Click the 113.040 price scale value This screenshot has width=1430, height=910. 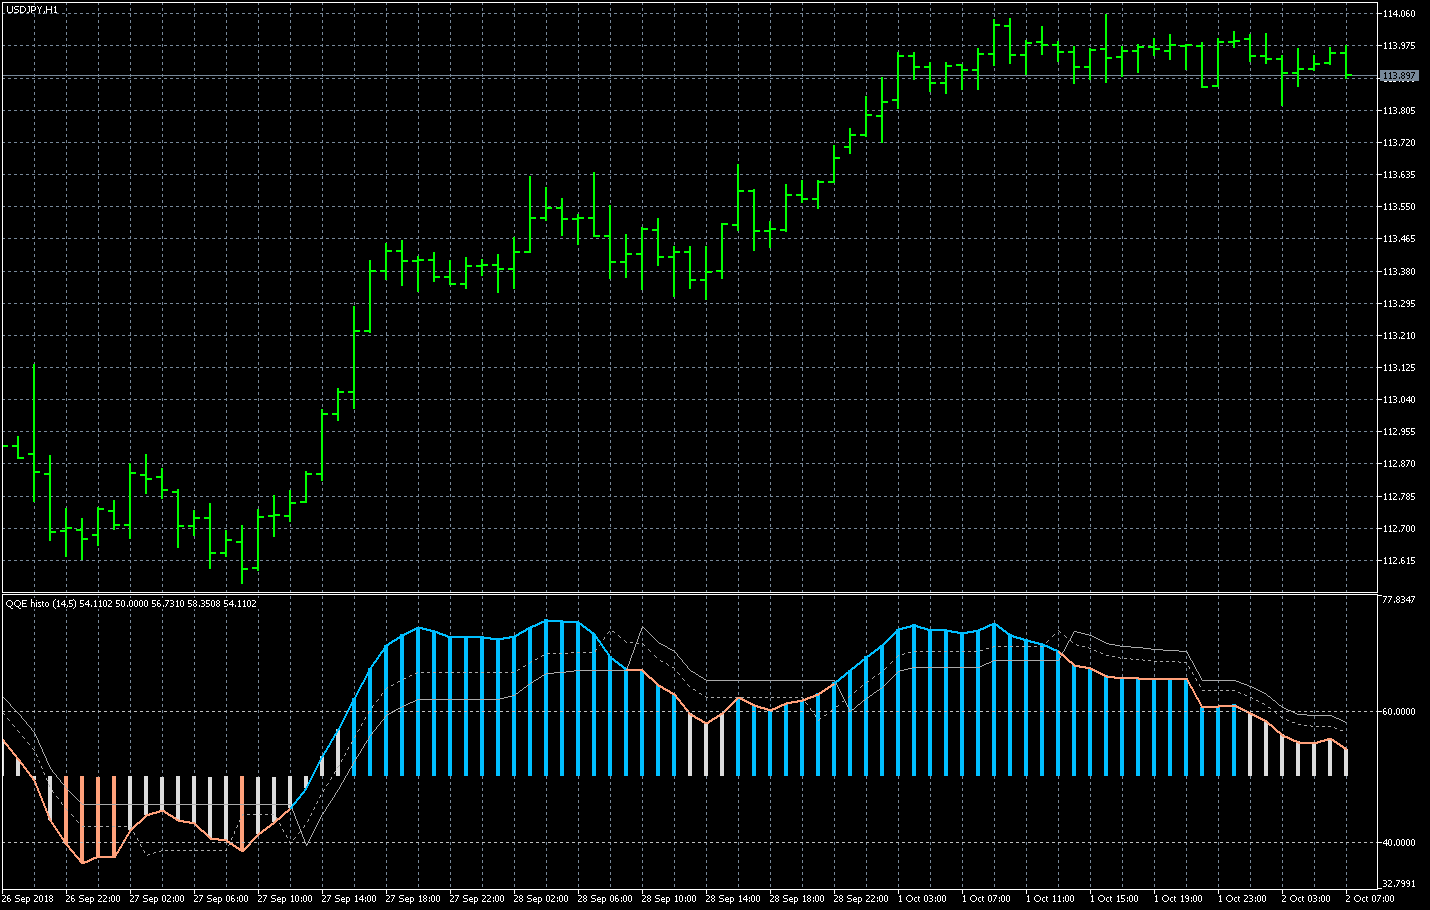(x=1398, y=400)
